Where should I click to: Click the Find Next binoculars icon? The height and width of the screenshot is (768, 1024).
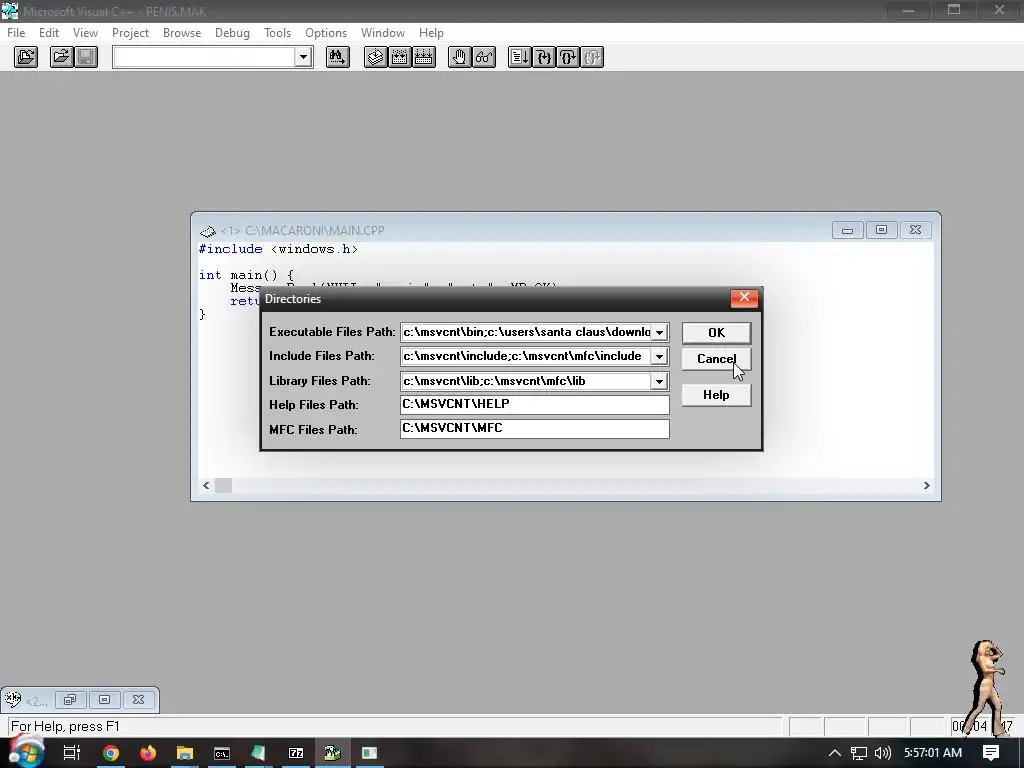coord(338,57)
